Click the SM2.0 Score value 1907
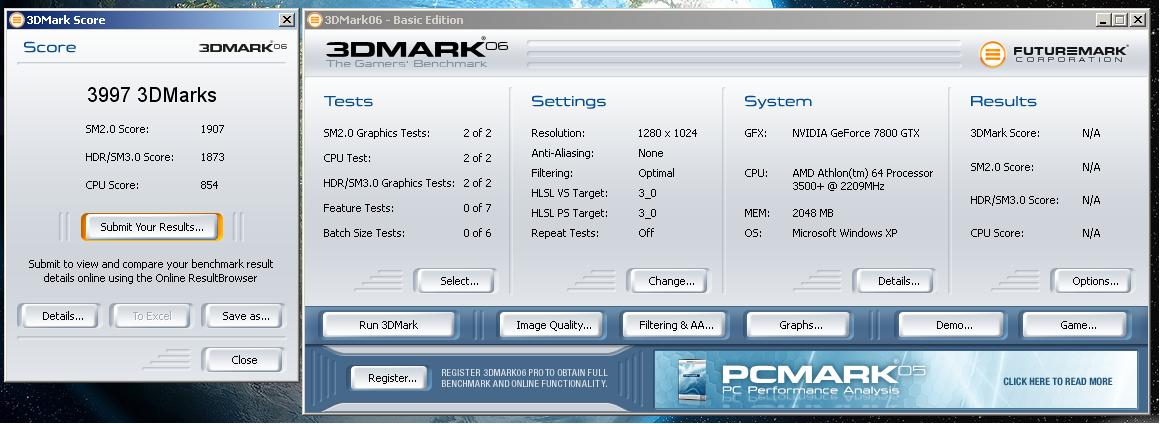This screenshot has height=424, width=1160. click(x=212, y=129)
